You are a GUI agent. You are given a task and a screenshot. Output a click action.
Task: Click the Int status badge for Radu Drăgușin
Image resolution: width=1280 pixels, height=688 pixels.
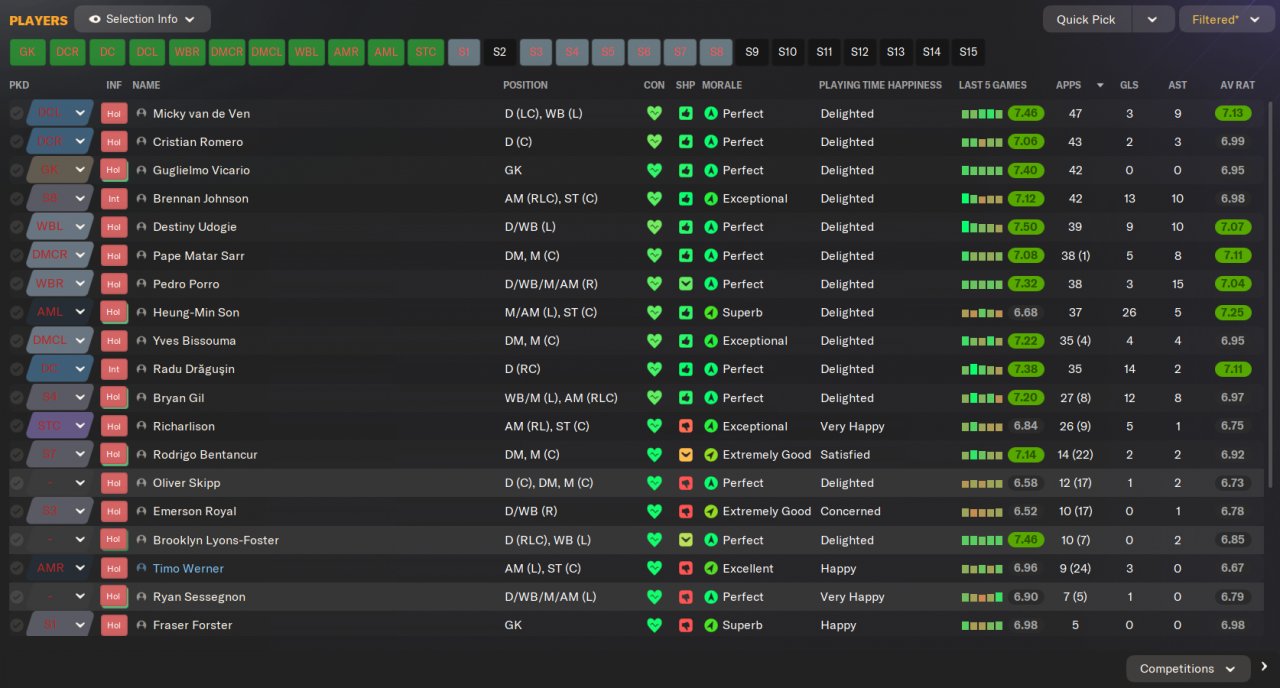pyautogui.click(x=114, y=369)
